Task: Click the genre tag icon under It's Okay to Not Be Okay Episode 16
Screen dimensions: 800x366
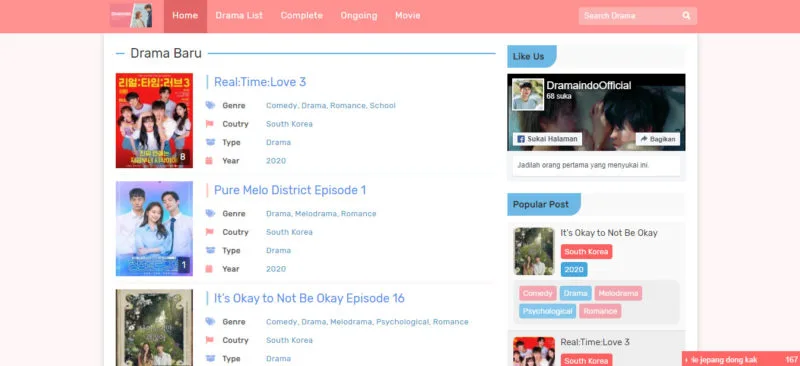Action: click(x=210, y=322)
